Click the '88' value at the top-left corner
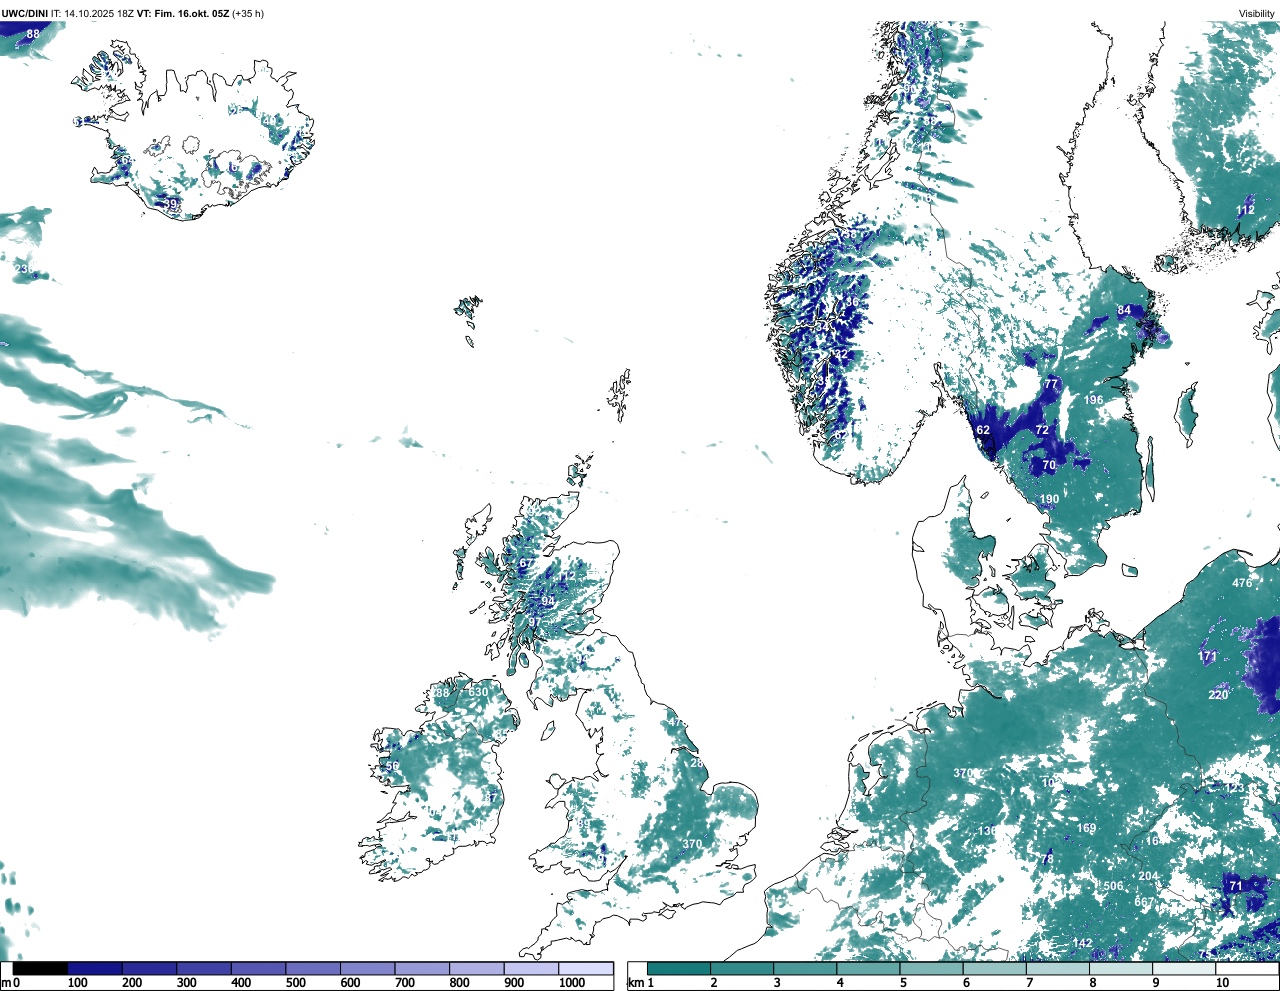Image resolution: width=1280 pixels, height=991 pixels. tap(33, 33)
